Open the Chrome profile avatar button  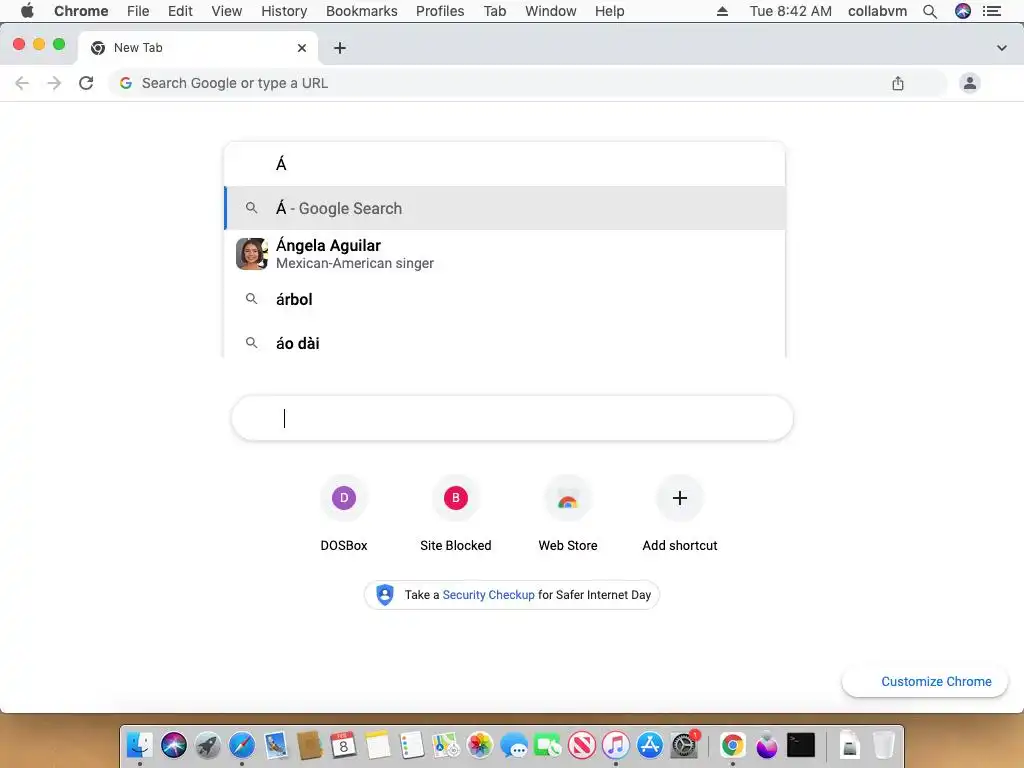(x=970, y=83)
